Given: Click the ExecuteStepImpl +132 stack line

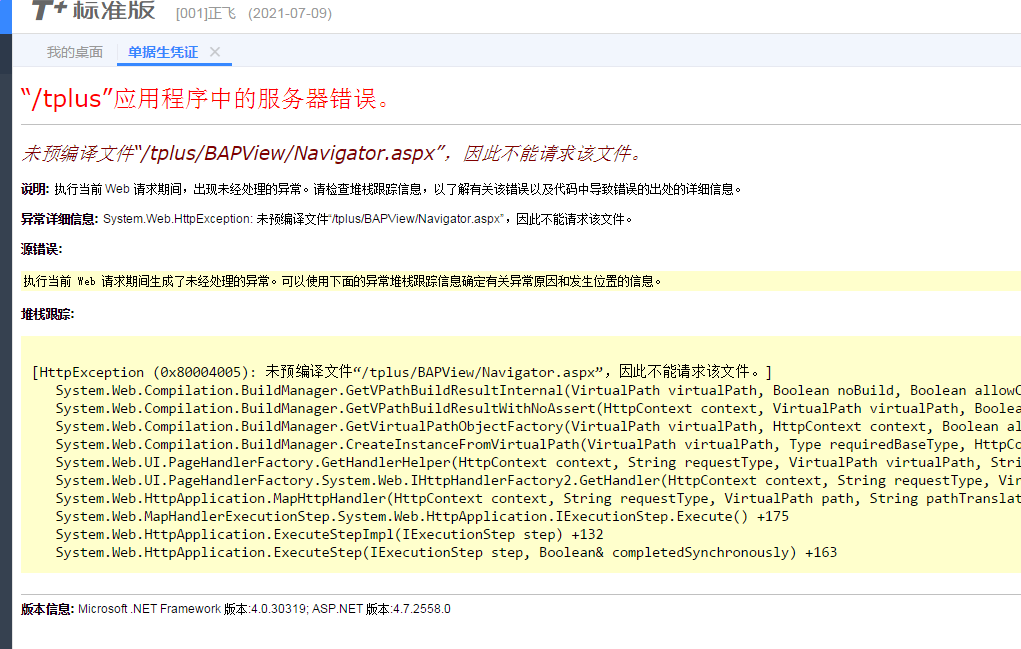Looking at the screenshot, I should [x=329, y=534].
